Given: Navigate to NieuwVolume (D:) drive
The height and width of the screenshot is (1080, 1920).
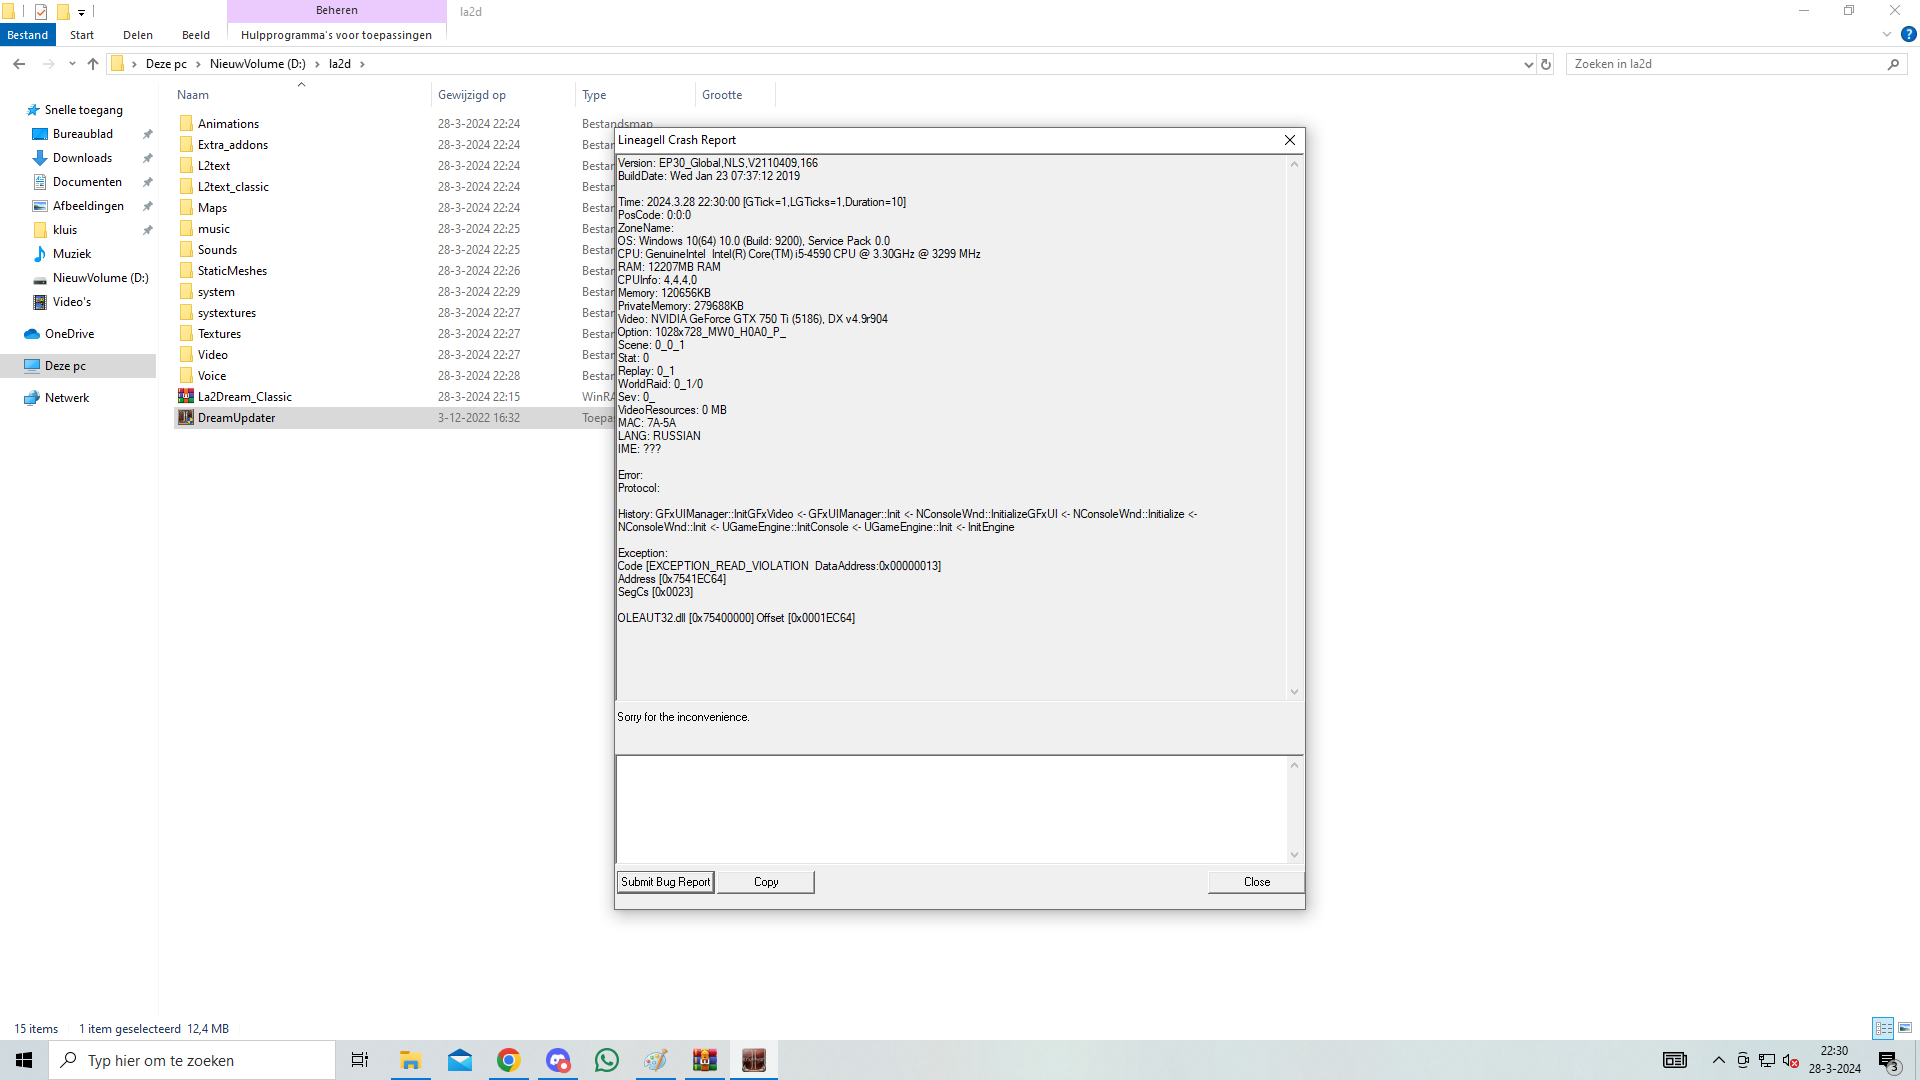Looking at the screenshot, I should (99, 277).
